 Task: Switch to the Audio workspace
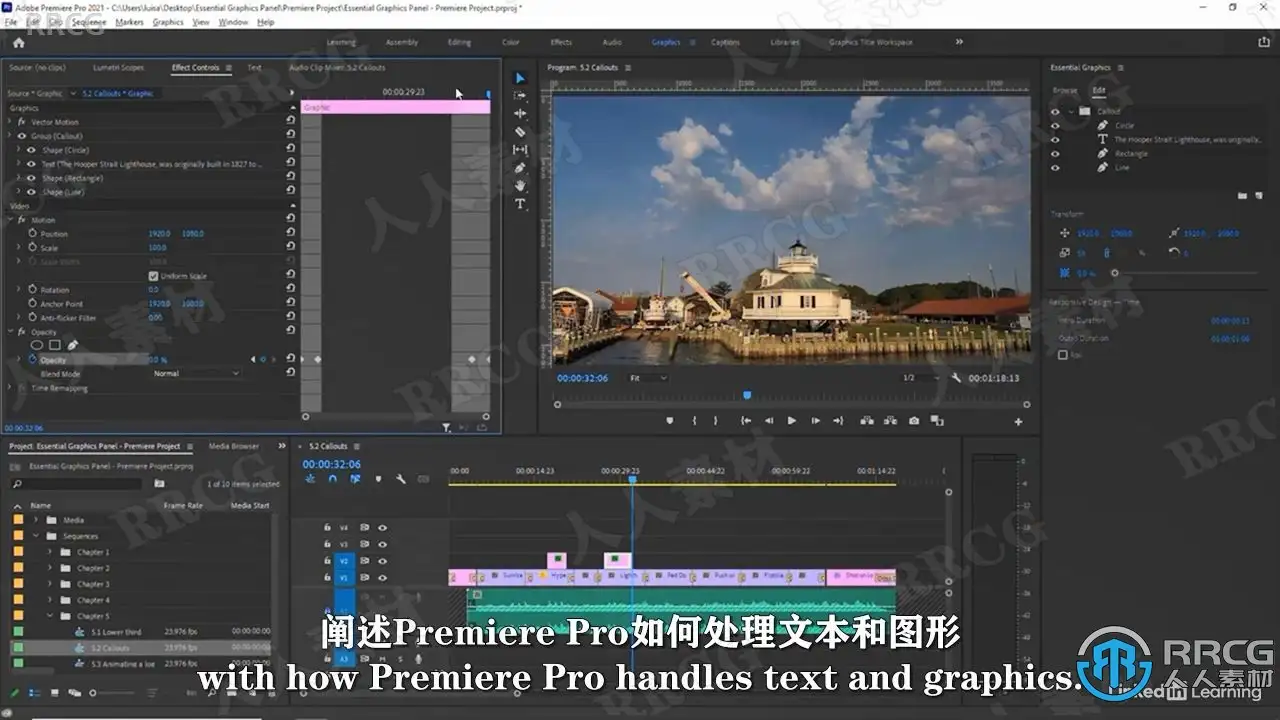pos(612,42)
